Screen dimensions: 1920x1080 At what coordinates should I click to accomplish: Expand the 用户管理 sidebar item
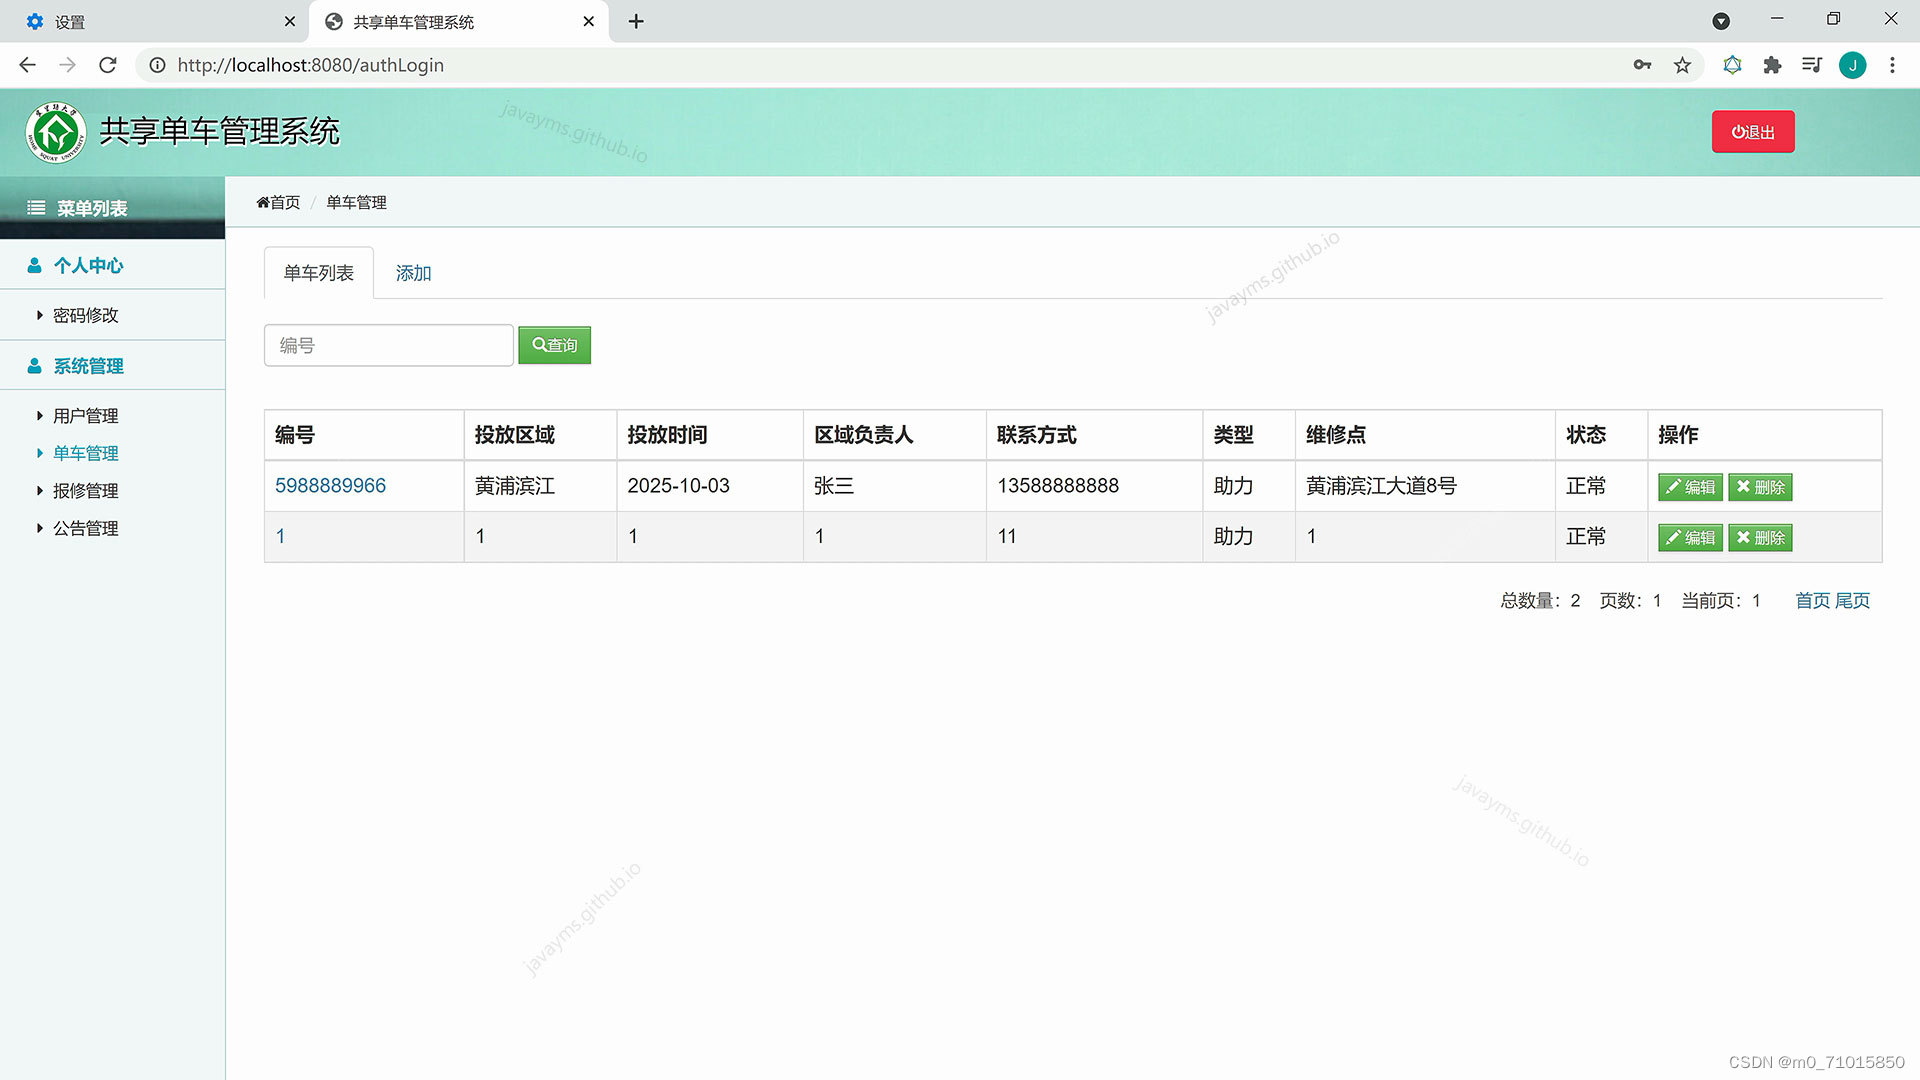click(x=84, y=416)
